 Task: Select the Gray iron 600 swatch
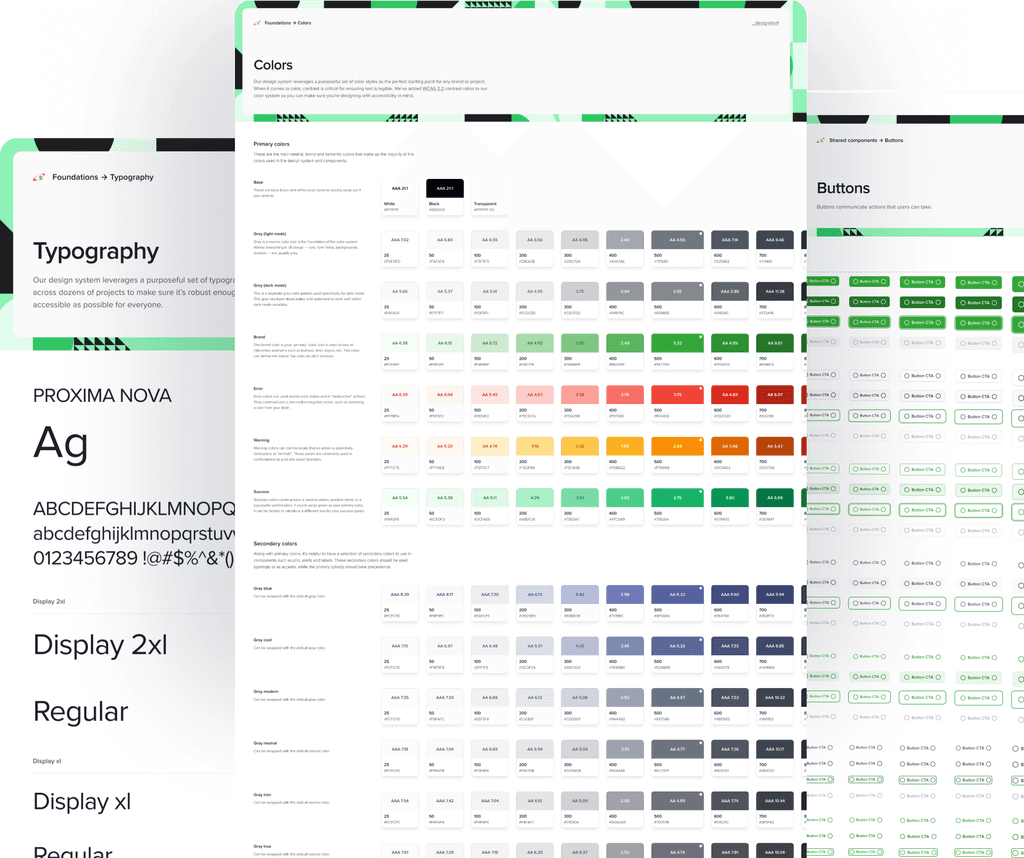[x=730, y=809]
